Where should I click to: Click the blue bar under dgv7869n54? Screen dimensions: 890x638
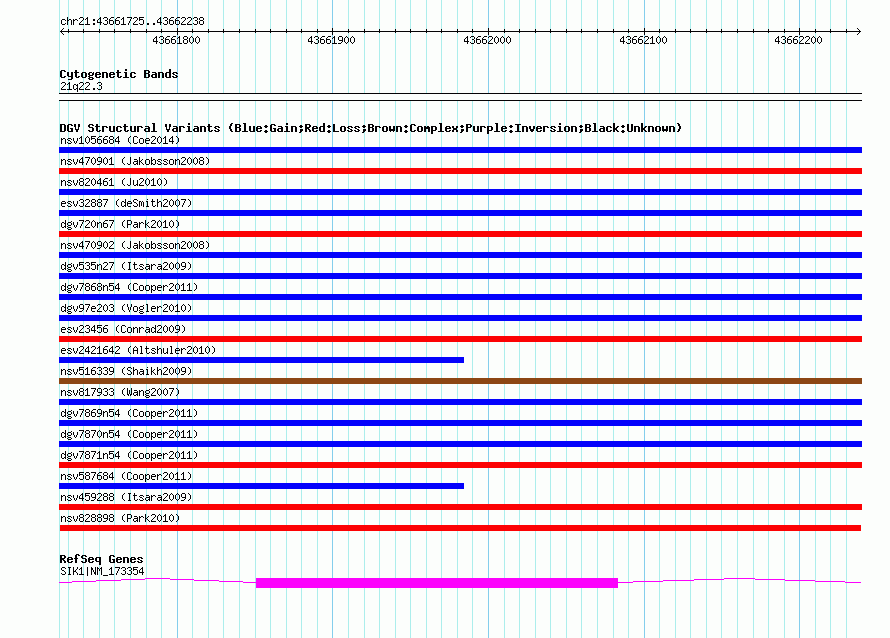(x=460, y=423)
